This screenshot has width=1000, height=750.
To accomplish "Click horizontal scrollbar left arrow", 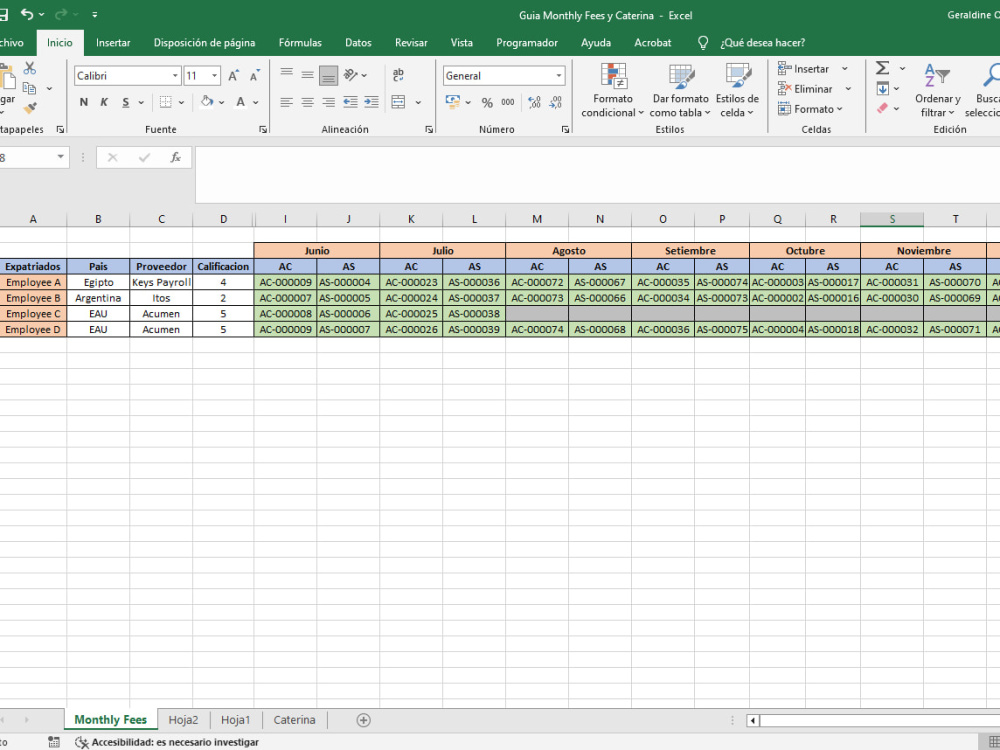I will coord(753,721).
